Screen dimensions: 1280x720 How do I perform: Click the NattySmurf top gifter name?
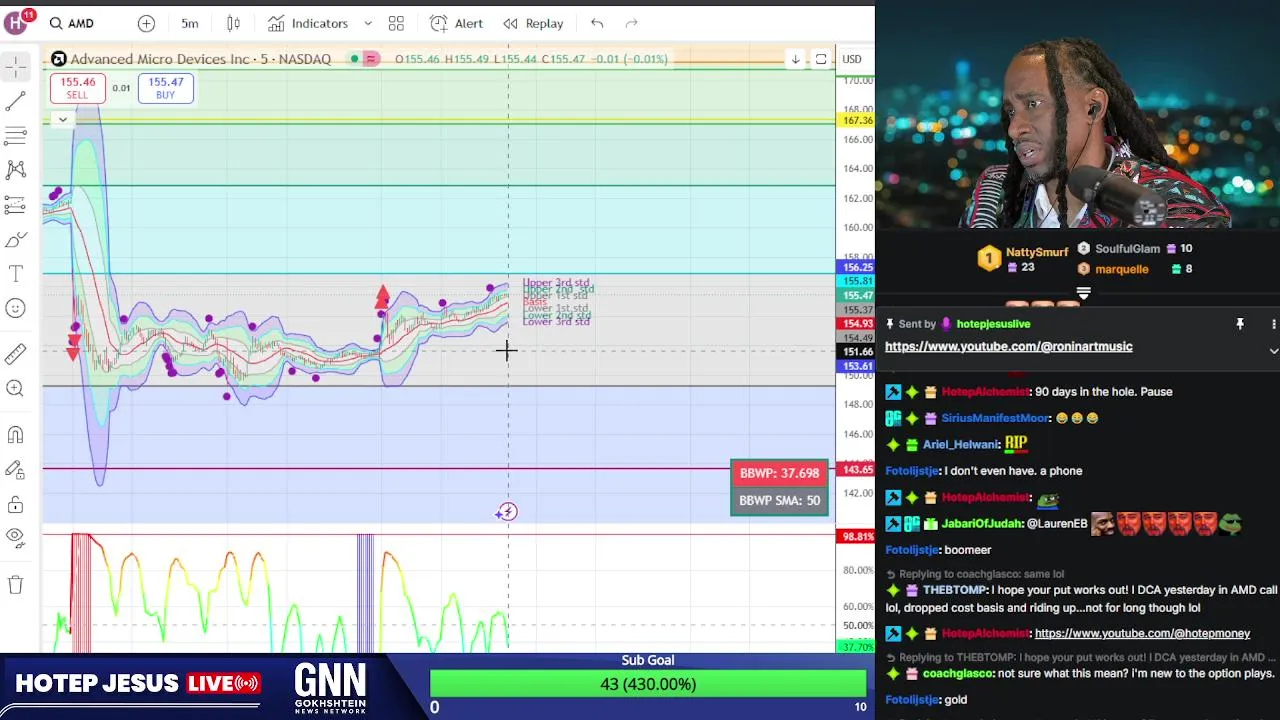tap(1037, 252)
